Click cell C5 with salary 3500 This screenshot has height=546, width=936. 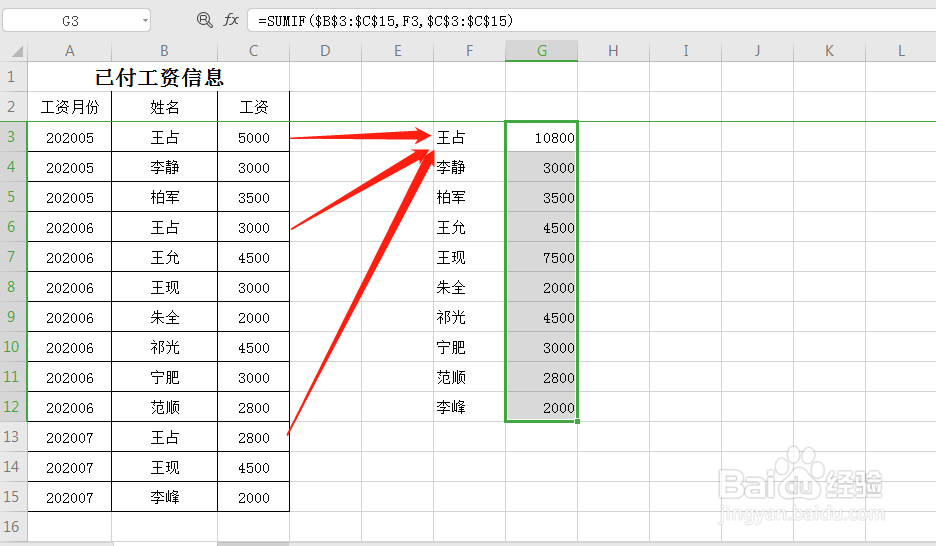(x=254, y=197)
